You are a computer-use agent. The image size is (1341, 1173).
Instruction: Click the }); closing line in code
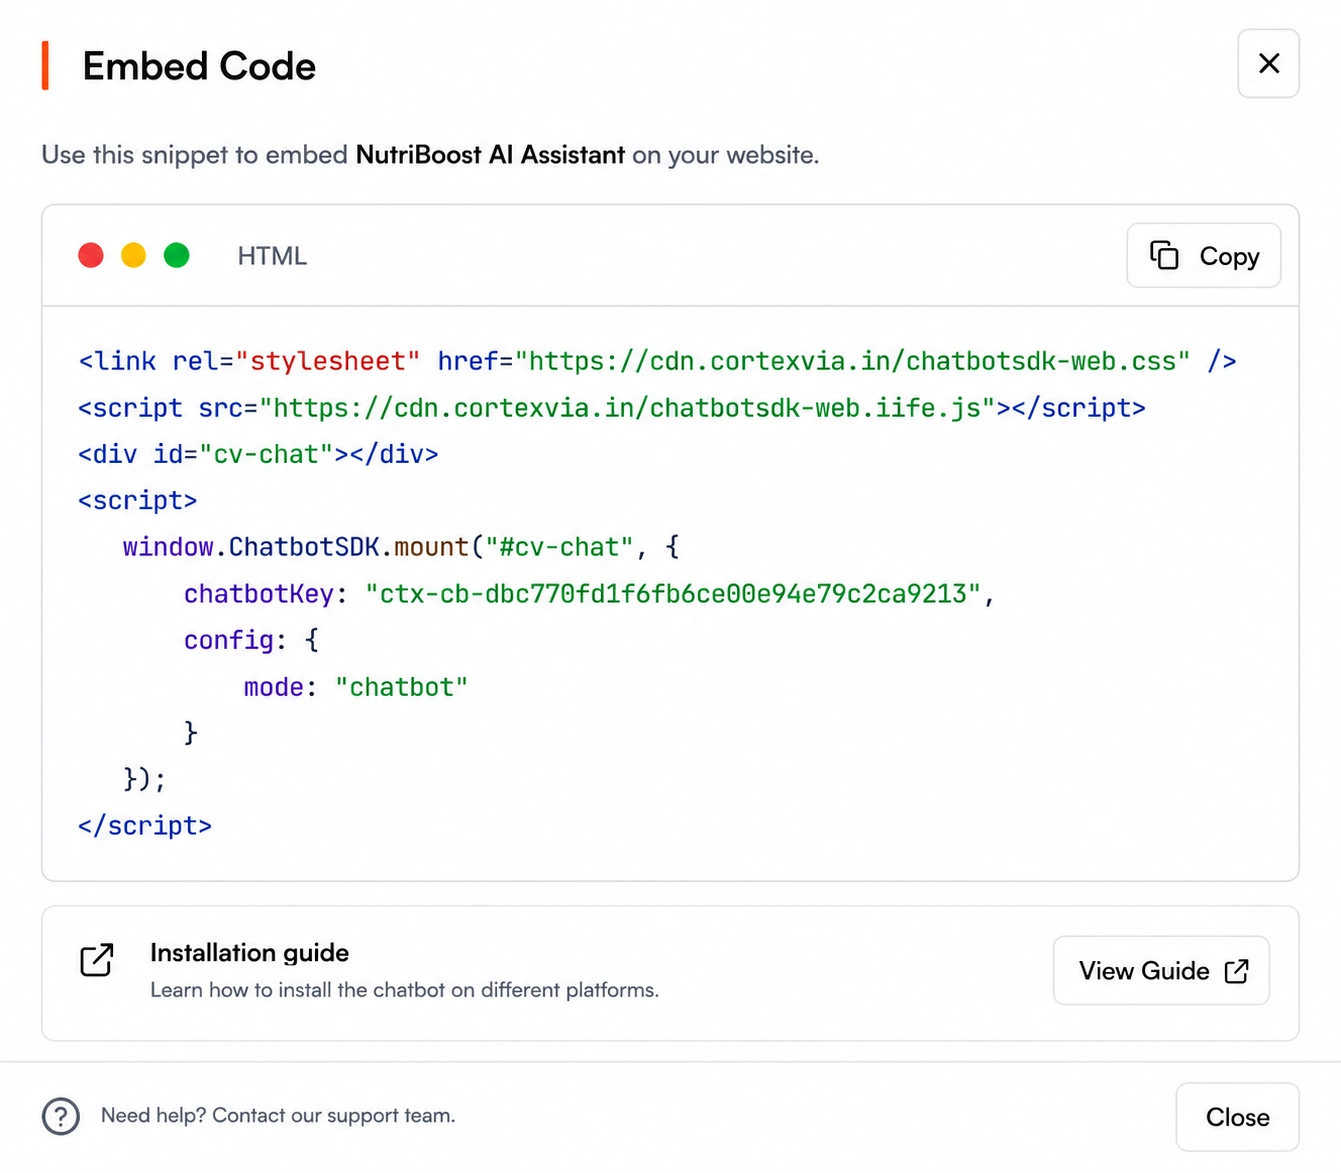point(145,779)
